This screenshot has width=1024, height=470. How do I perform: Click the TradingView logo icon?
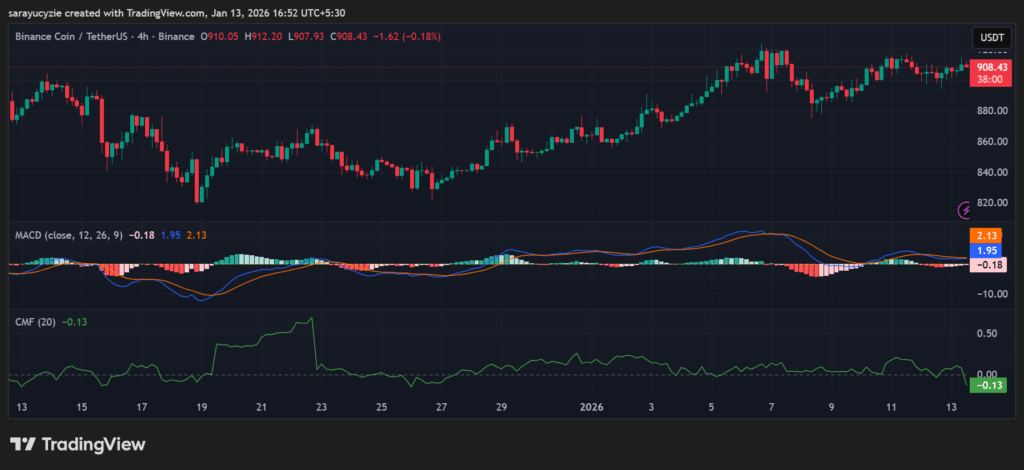(24, 444)
